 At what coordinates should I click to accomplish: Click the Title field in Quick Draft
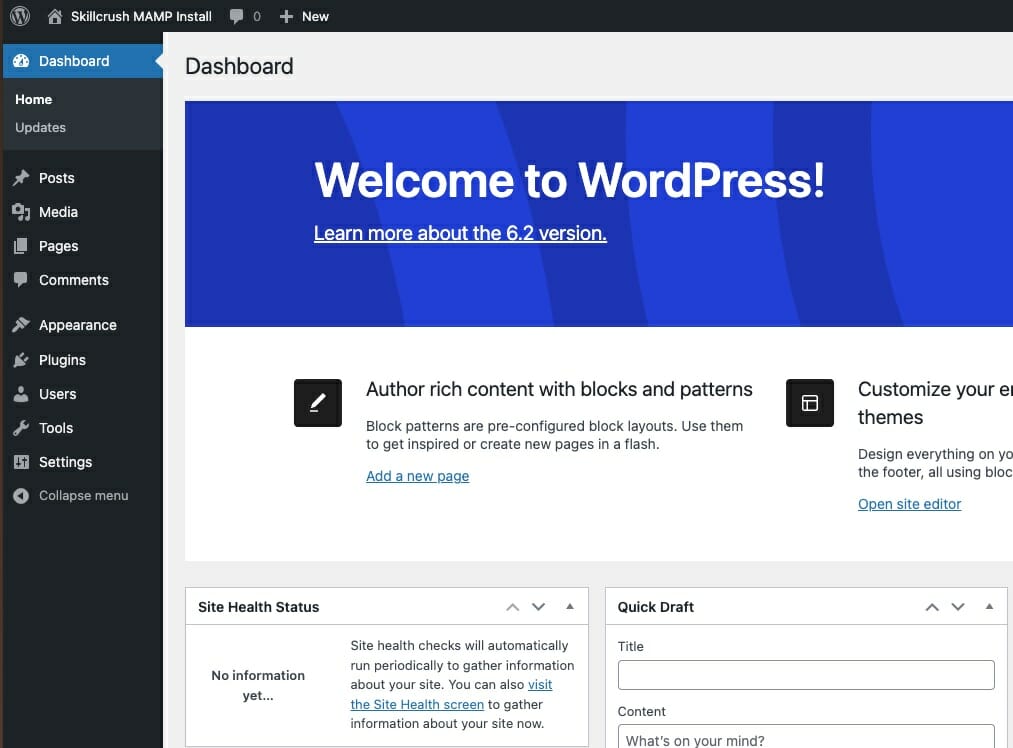click(x=806, y=675)
